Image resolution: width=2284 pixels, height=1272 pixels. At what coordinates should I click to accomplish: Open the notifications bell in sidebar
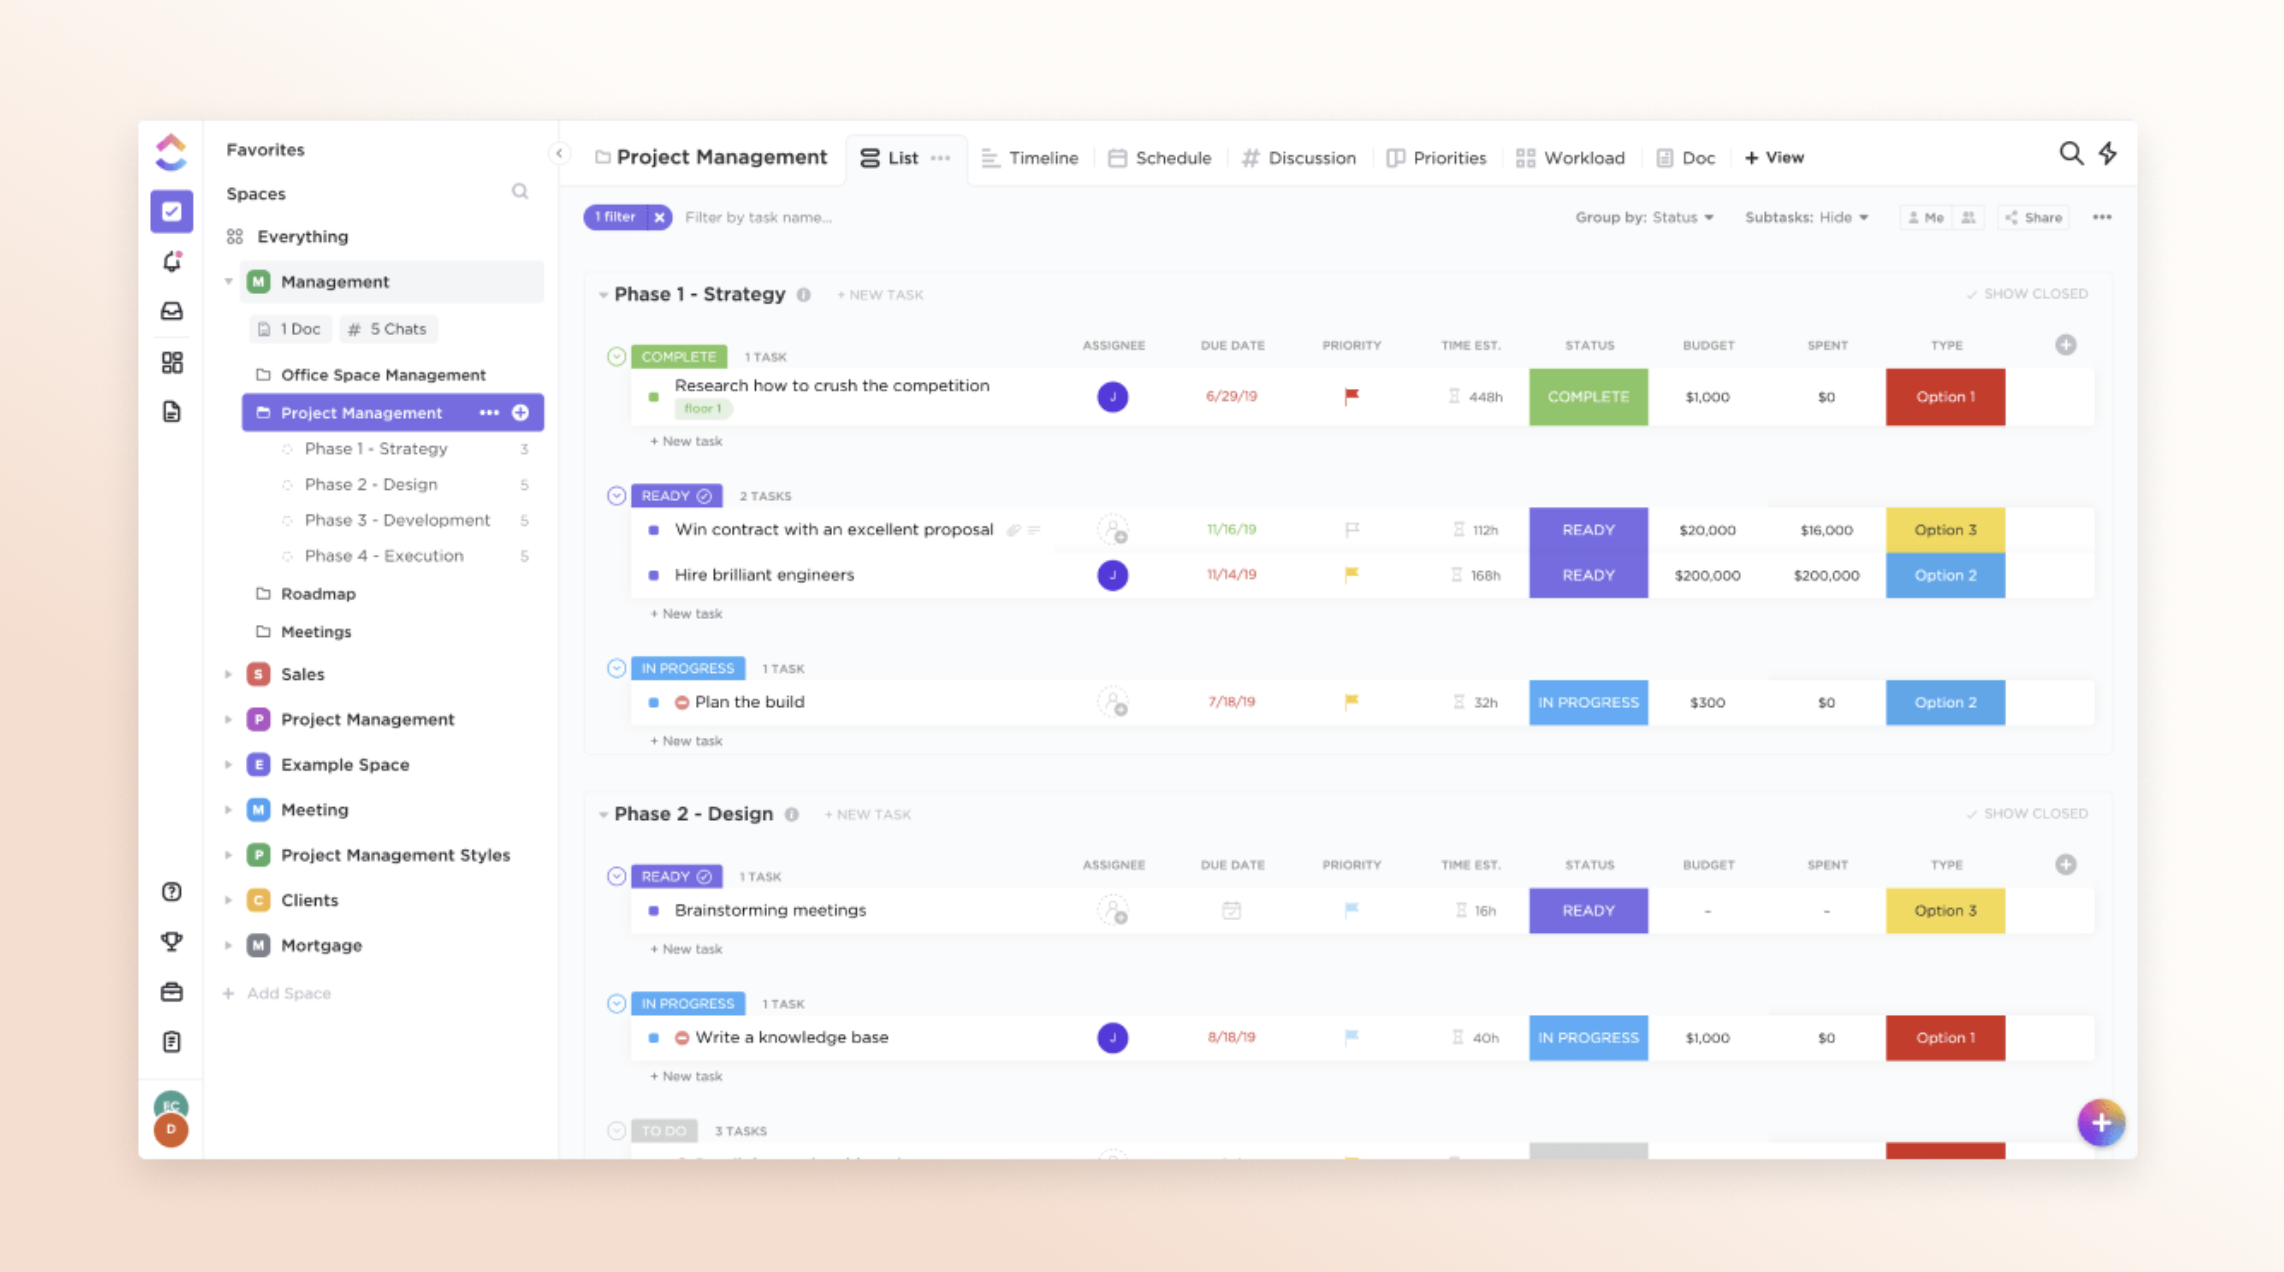(x=172, y=262)
